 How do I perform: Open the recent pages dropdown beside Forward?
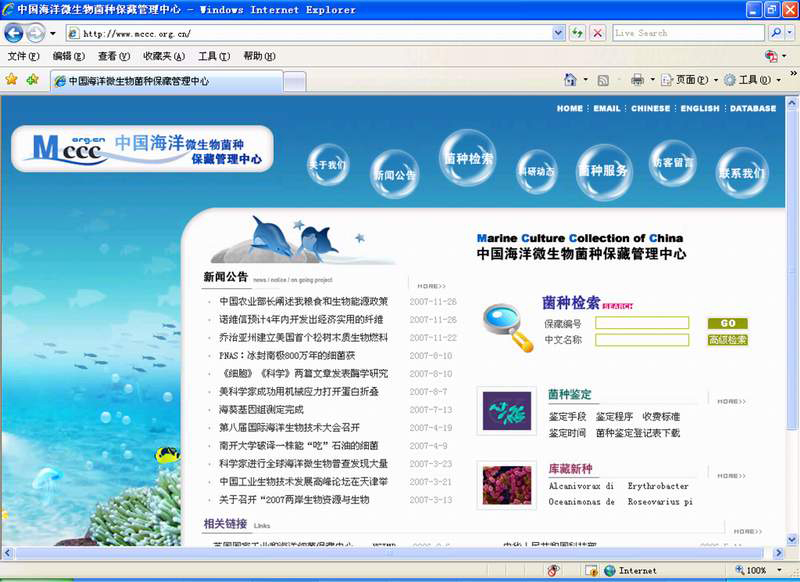point(53,34)
